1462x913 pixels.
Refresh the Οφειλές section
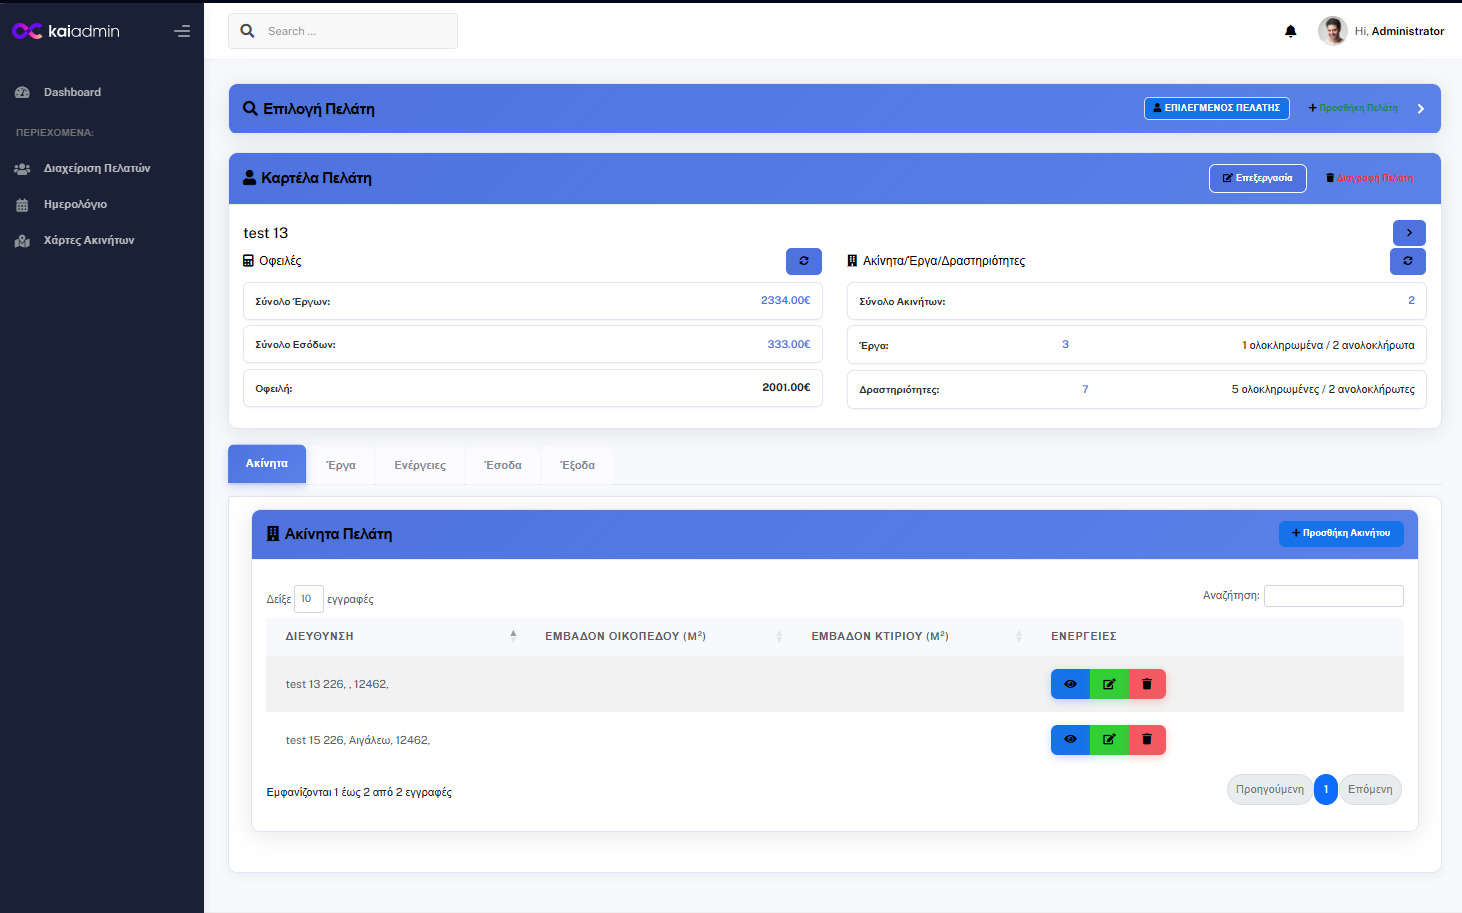tap(803, 261)
